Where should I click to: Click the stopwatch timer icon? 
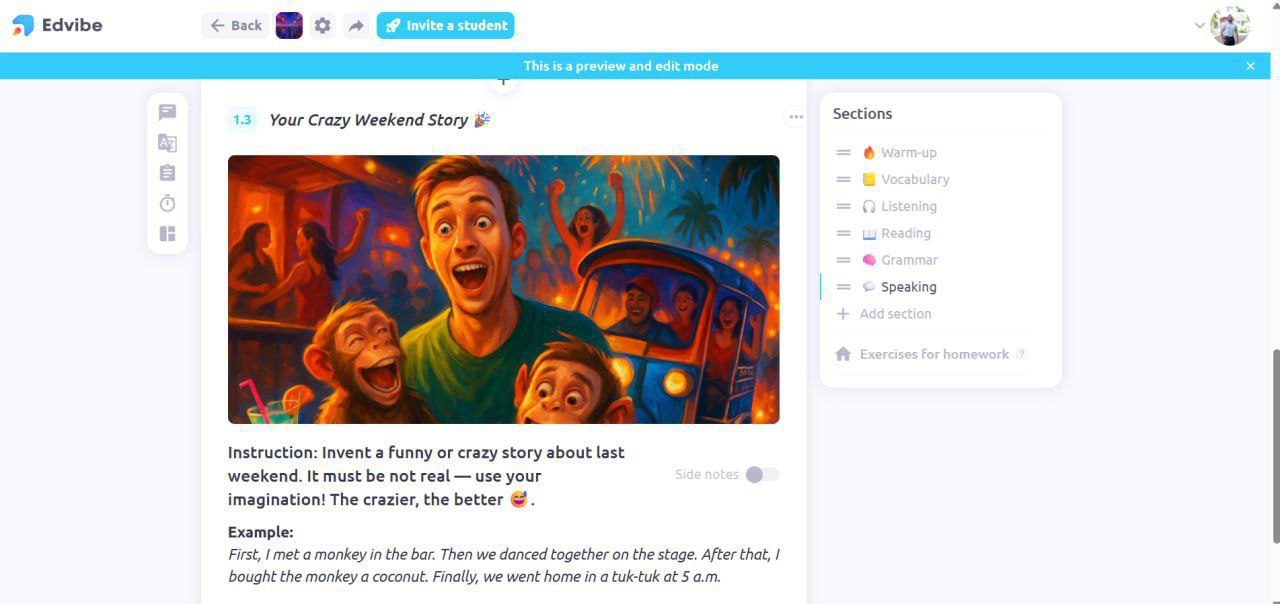(167, 203)
